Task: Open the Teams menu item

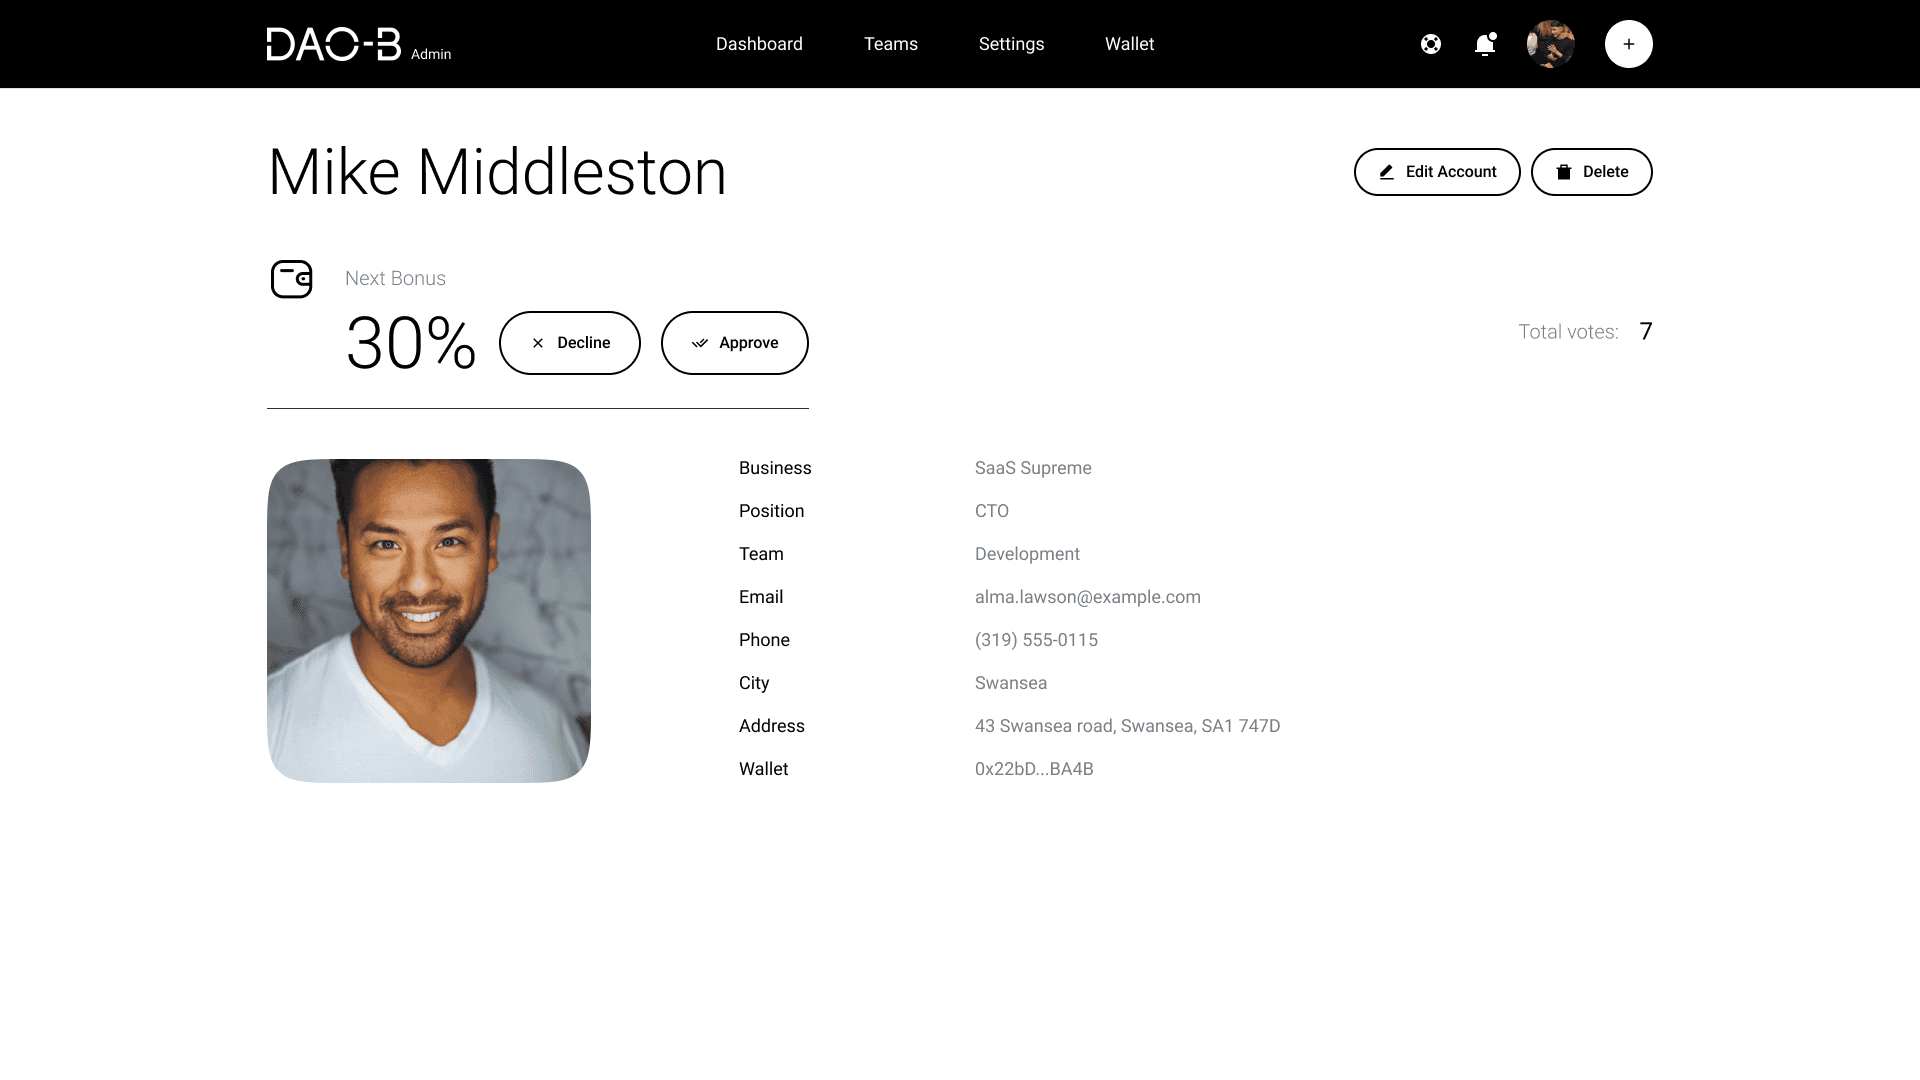Action: point(891,44)
